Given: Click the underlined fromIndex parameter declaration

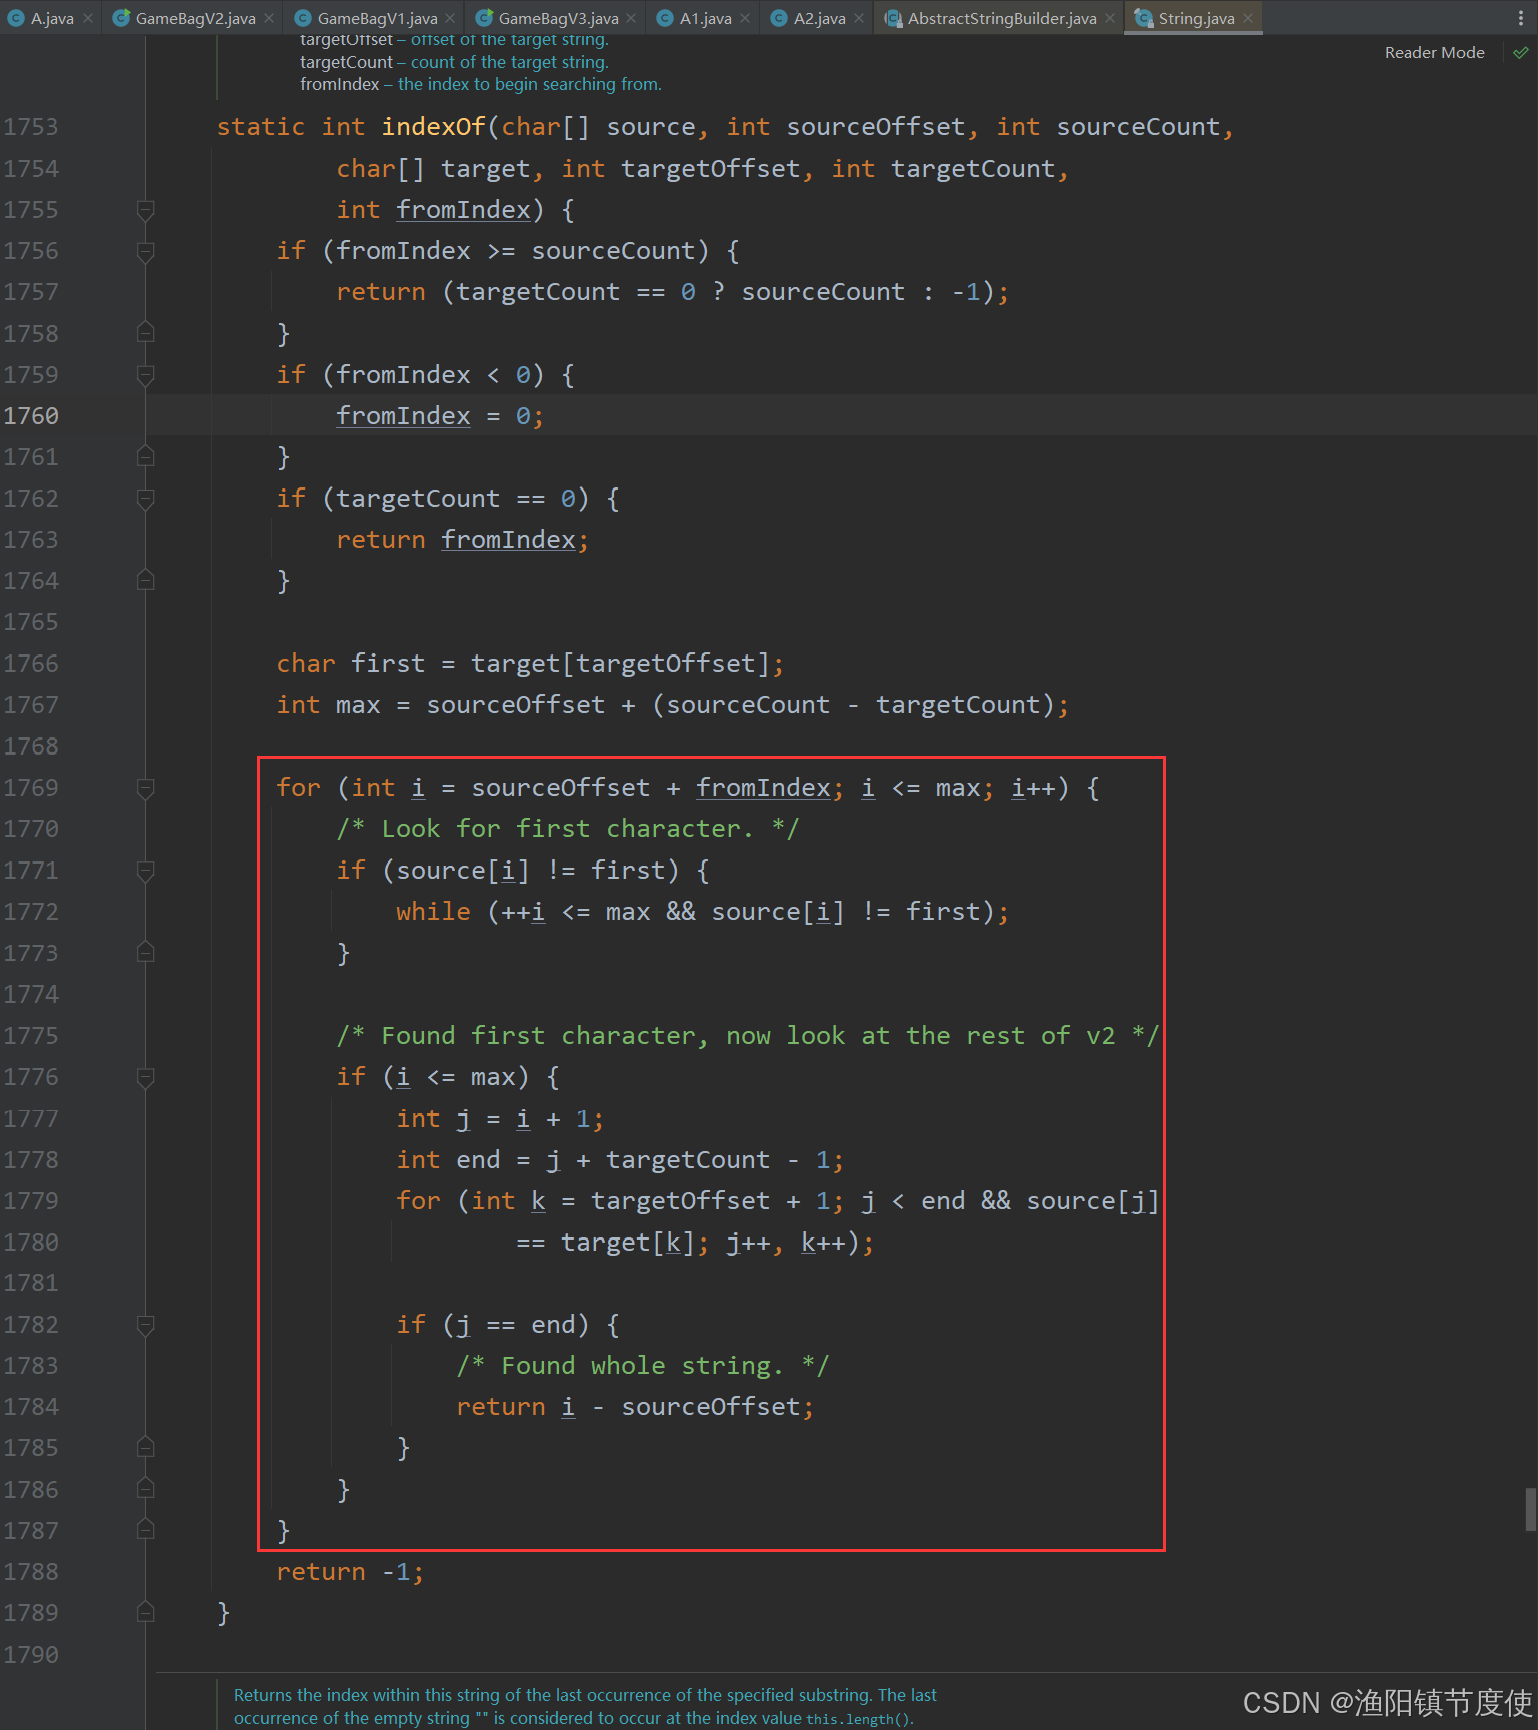Looking at the screenshot, I should (x=463, y=210).
